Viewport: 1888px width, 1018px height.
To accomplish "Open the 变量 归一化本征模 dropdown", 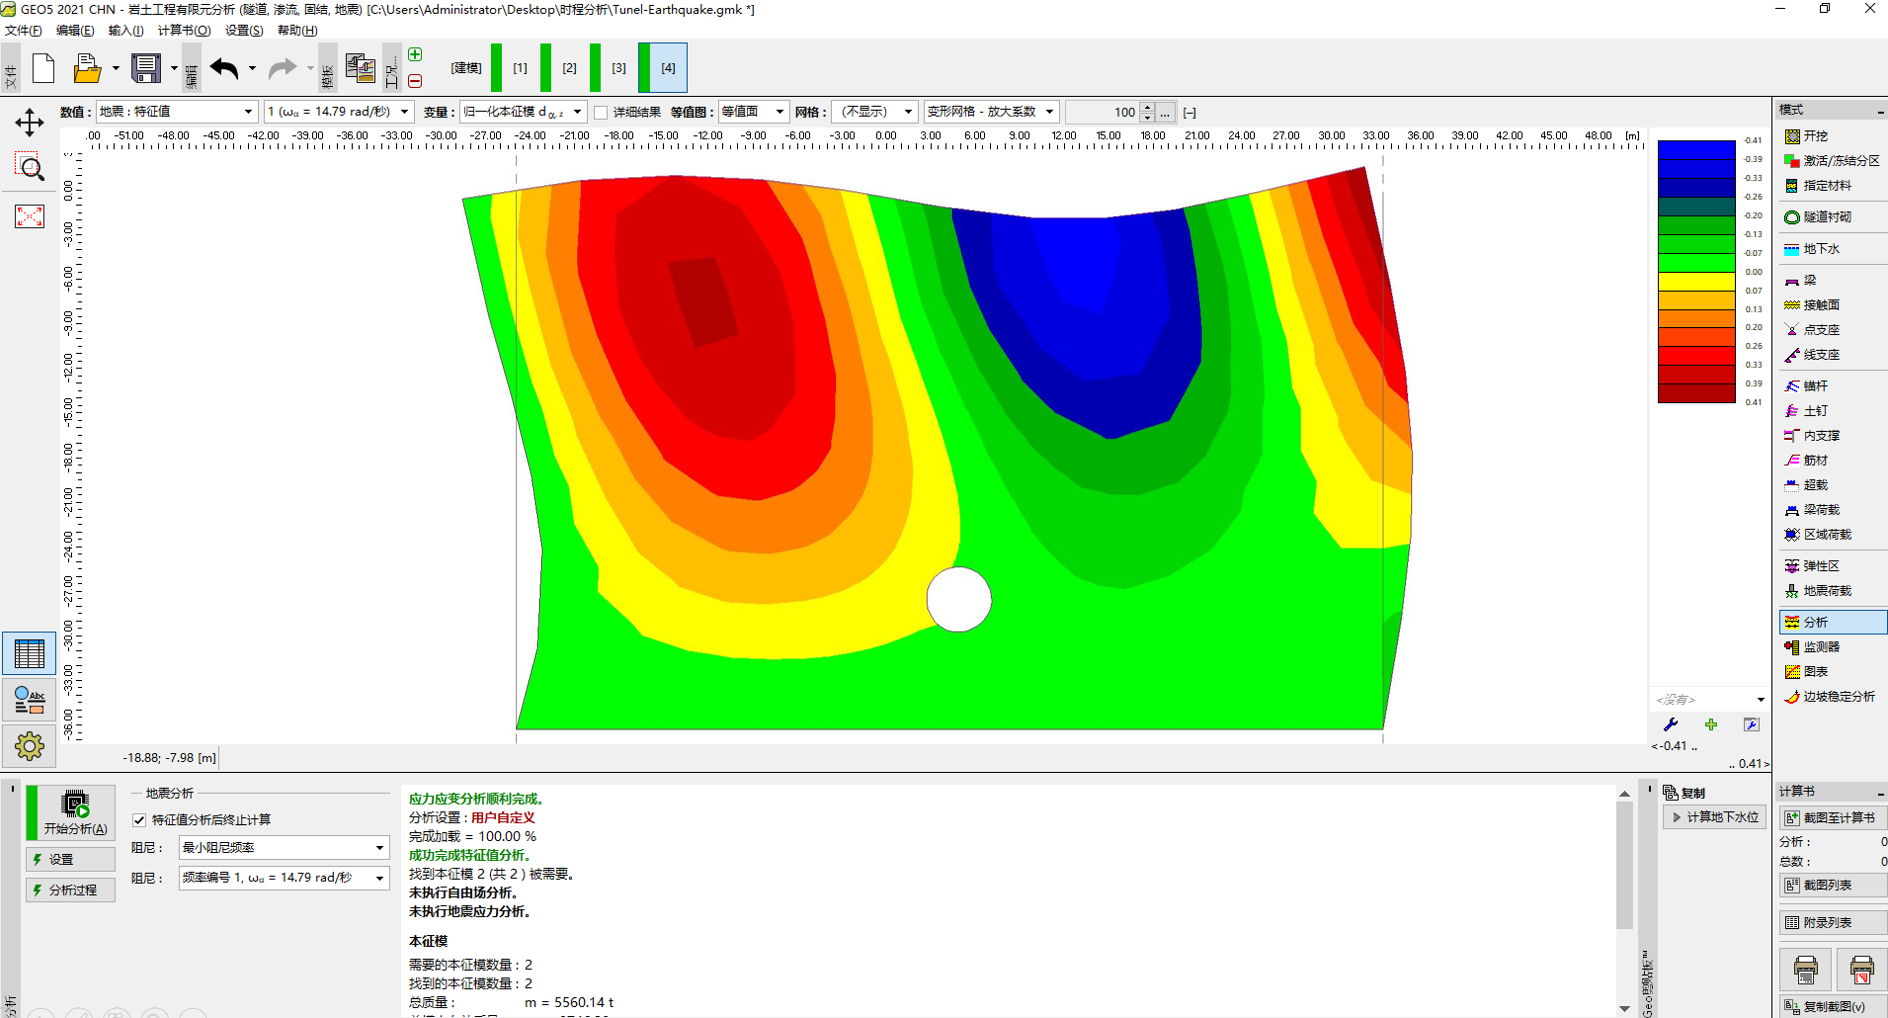I will click(x=522, y=112).
